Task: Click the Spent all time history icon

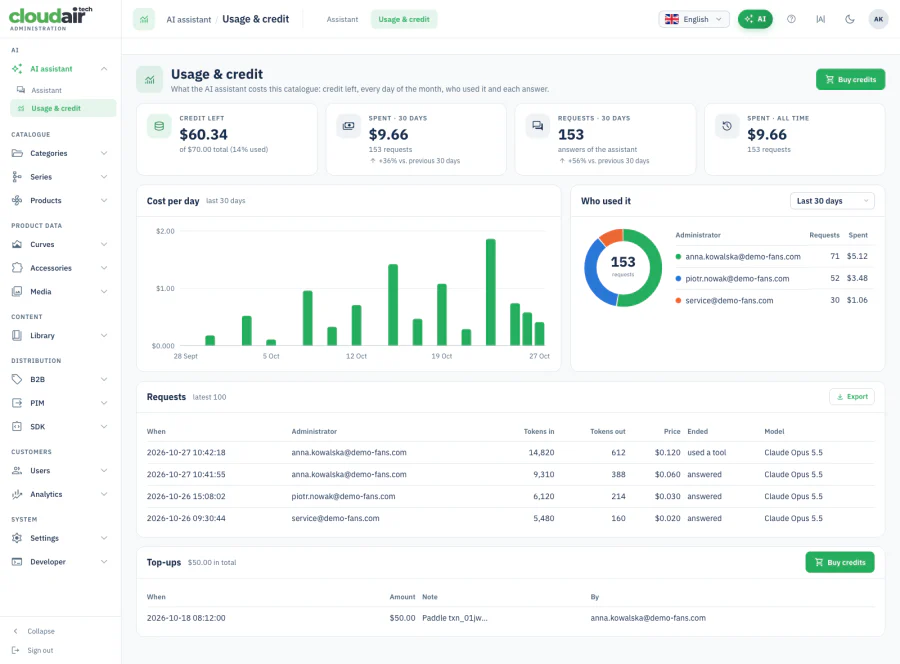Action: pyautogui.click(x=727, y=126)
